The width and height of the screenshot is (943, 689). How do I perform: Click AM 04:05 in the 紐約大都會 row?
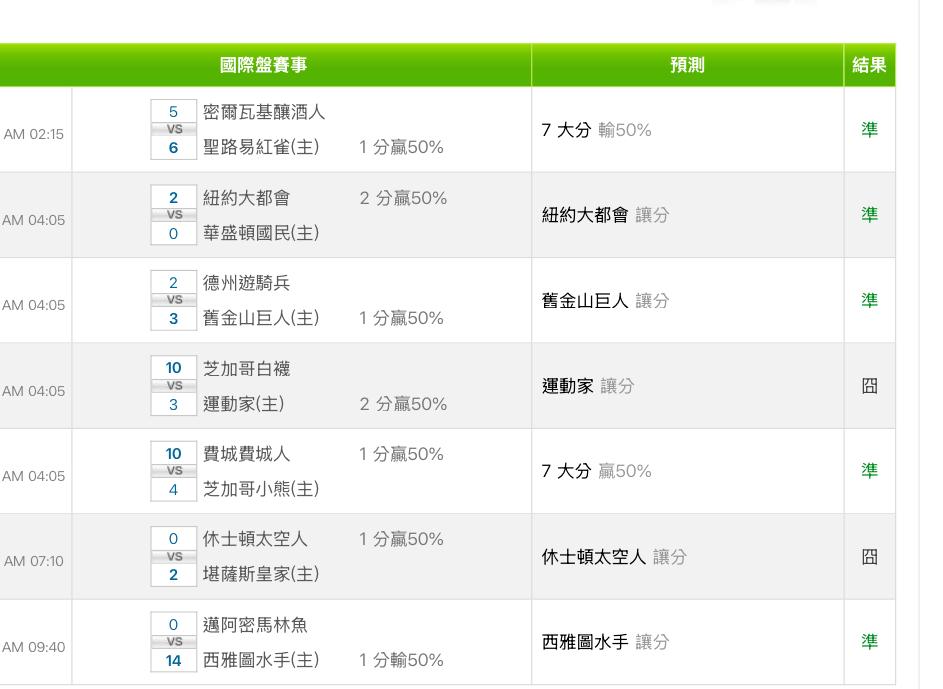(34, 220)
